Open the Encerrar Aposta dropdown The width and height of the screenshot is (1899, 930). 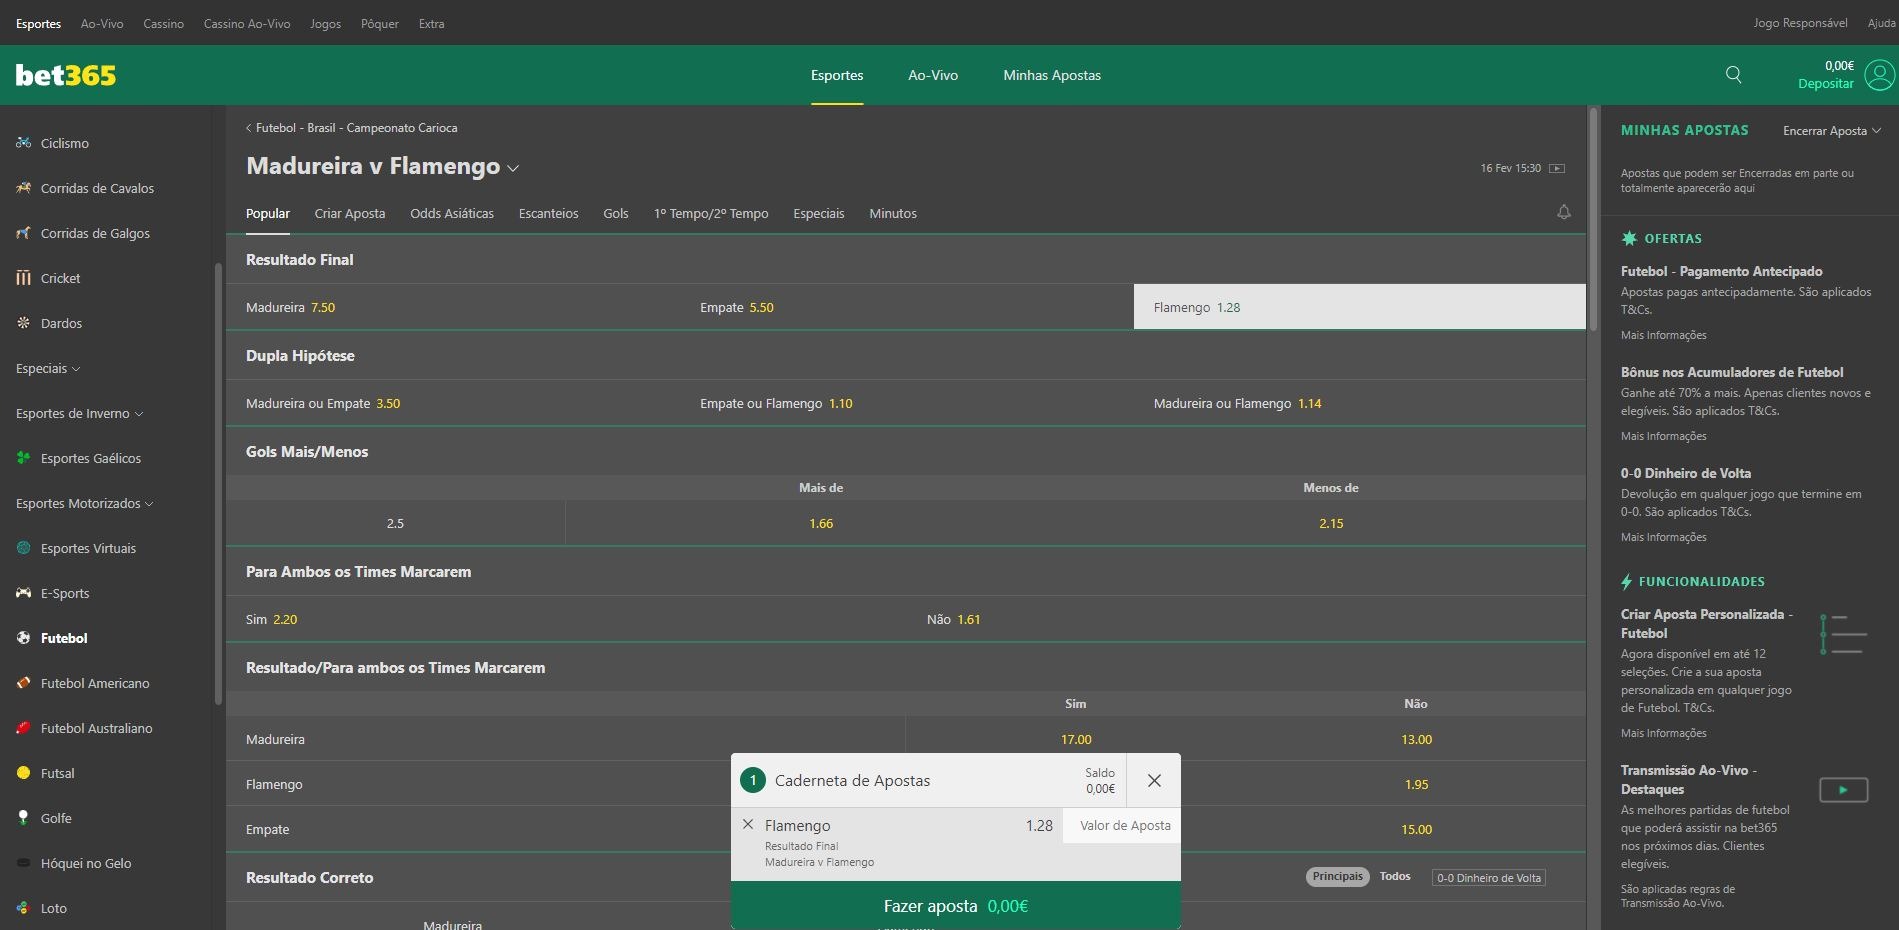click(1832, 131)
